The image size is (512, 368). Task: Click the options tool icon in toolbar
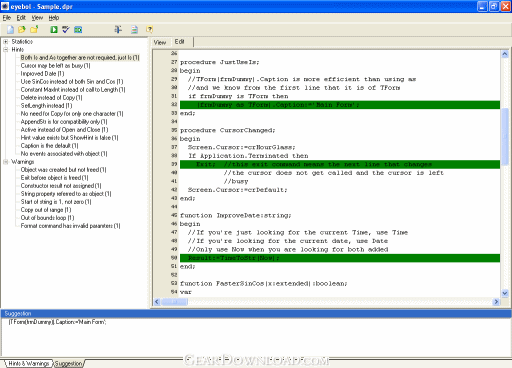coord(118,30)
